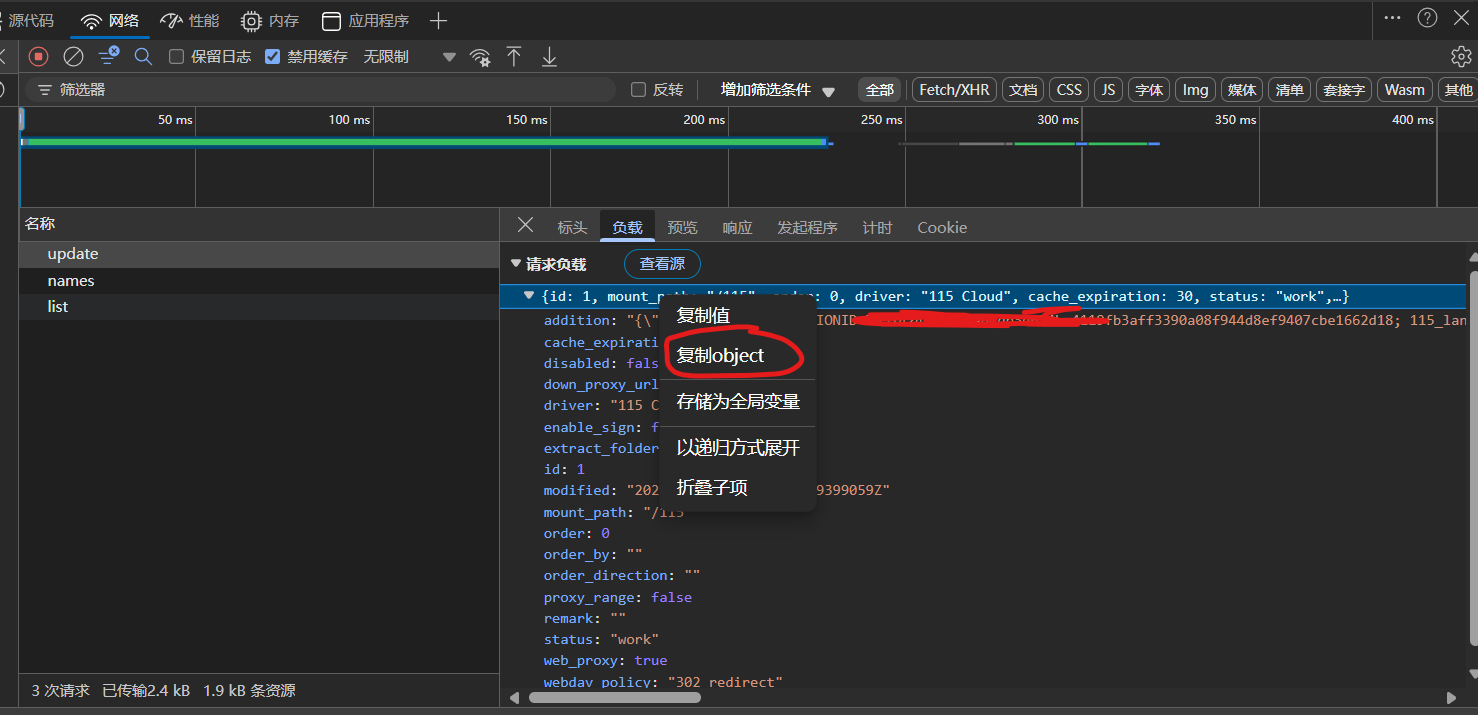Filter by Fetch/XHR requests
The width and height of the screenshot is (1478, 715).
coord(954,90)
